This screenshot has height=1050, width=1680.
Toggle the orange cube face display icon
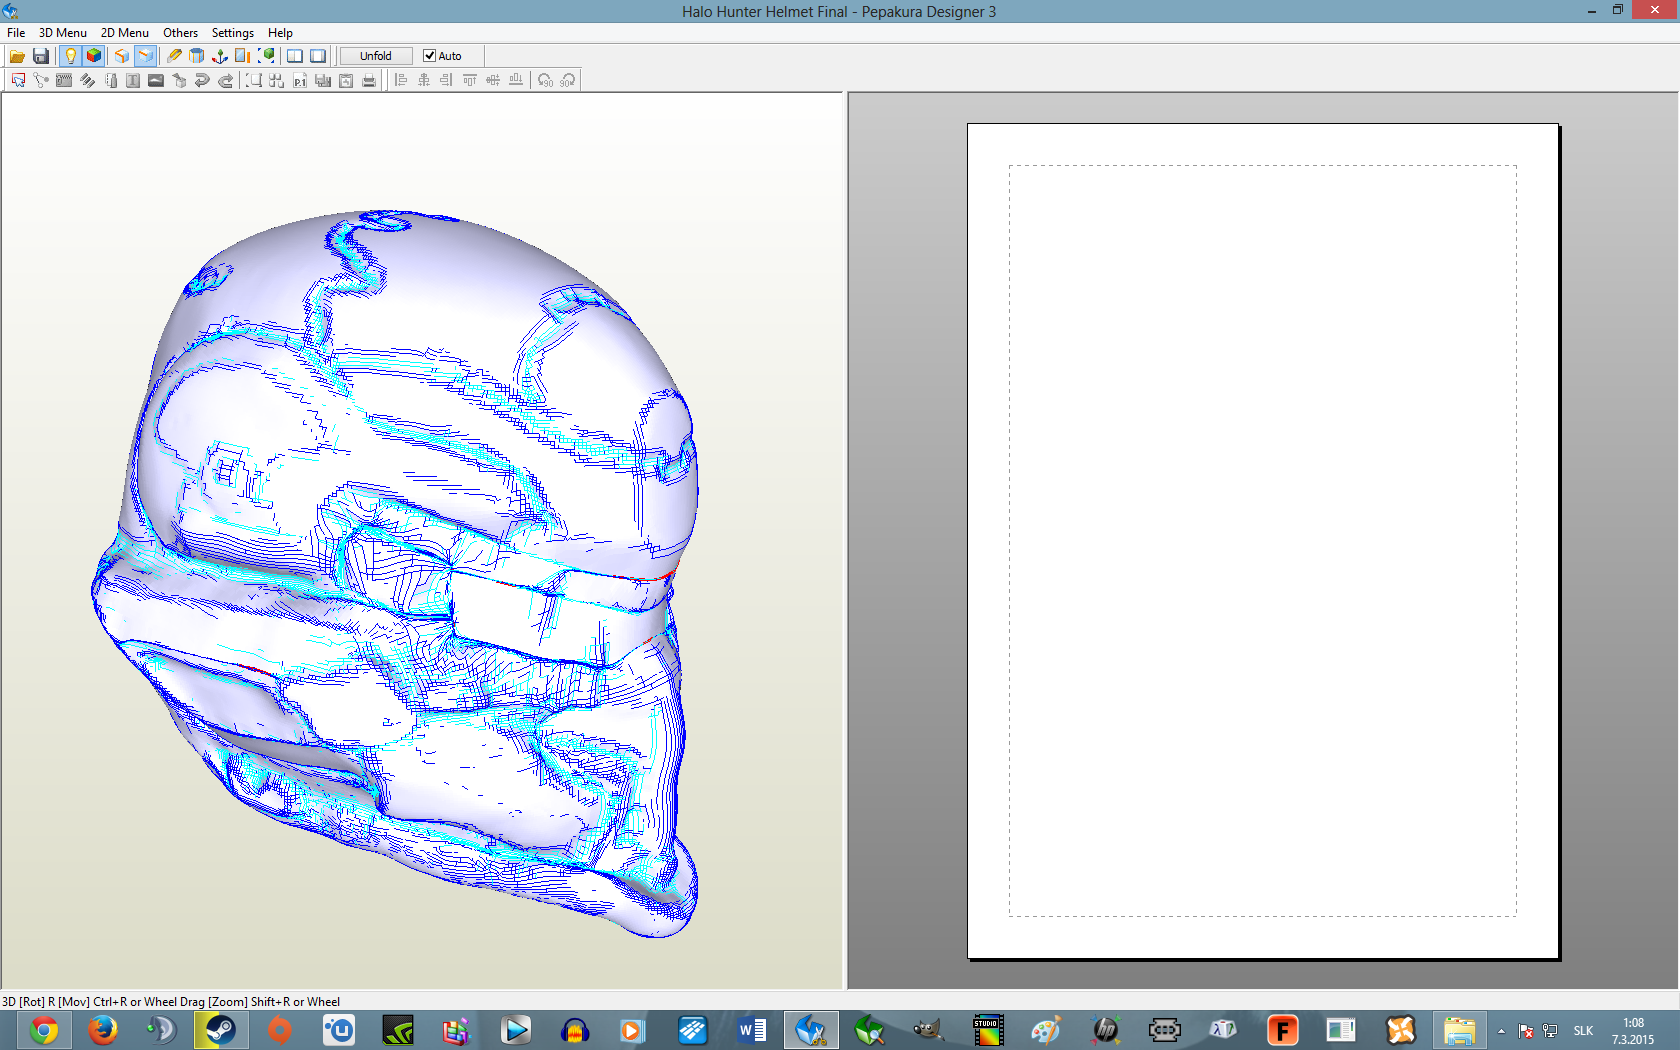click(x=122, y=56)
